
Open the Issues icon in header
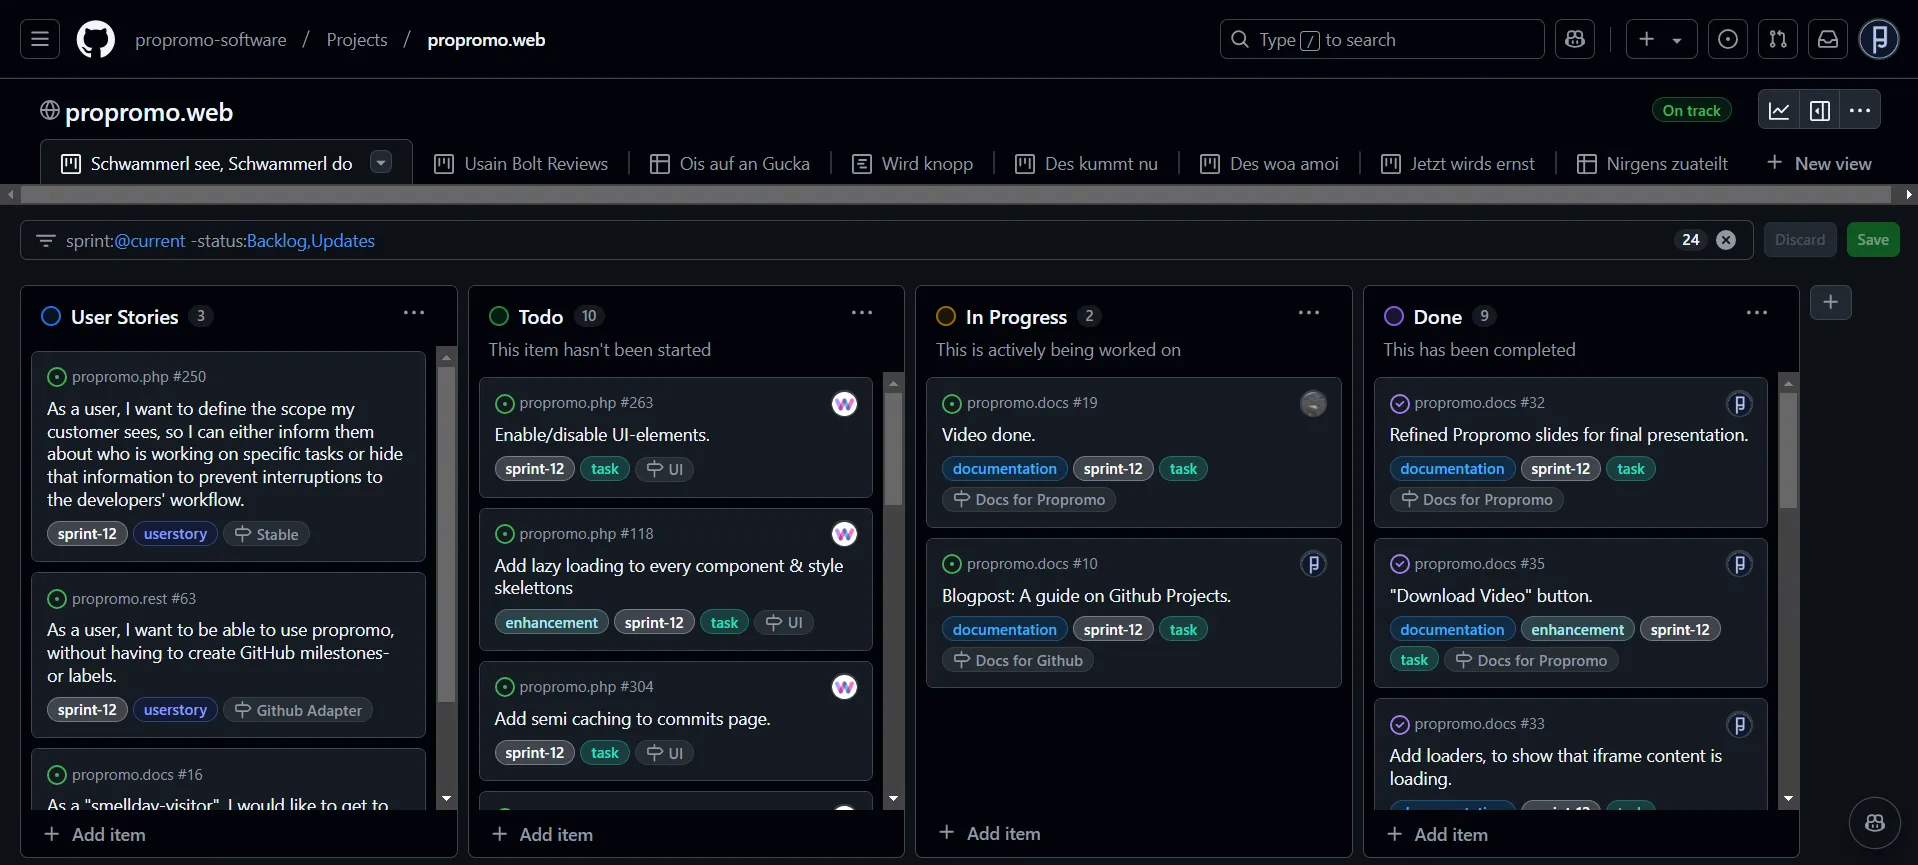tap(1728, 40)
